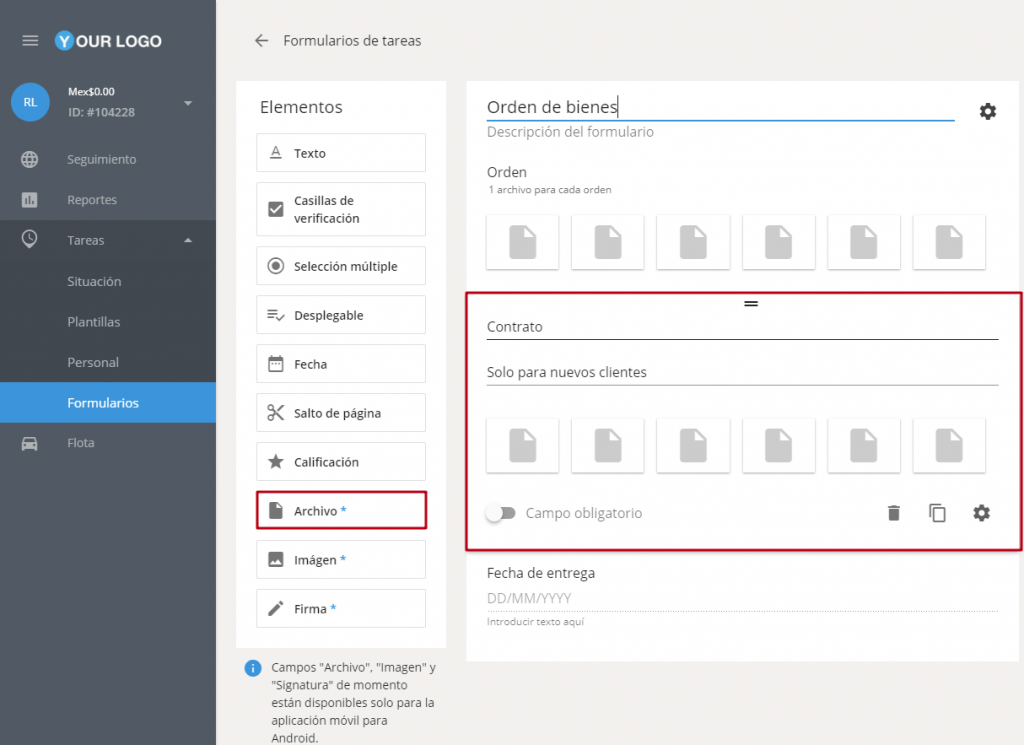
Task: Open Plantillas under Tareas
Action: point(93,322)
